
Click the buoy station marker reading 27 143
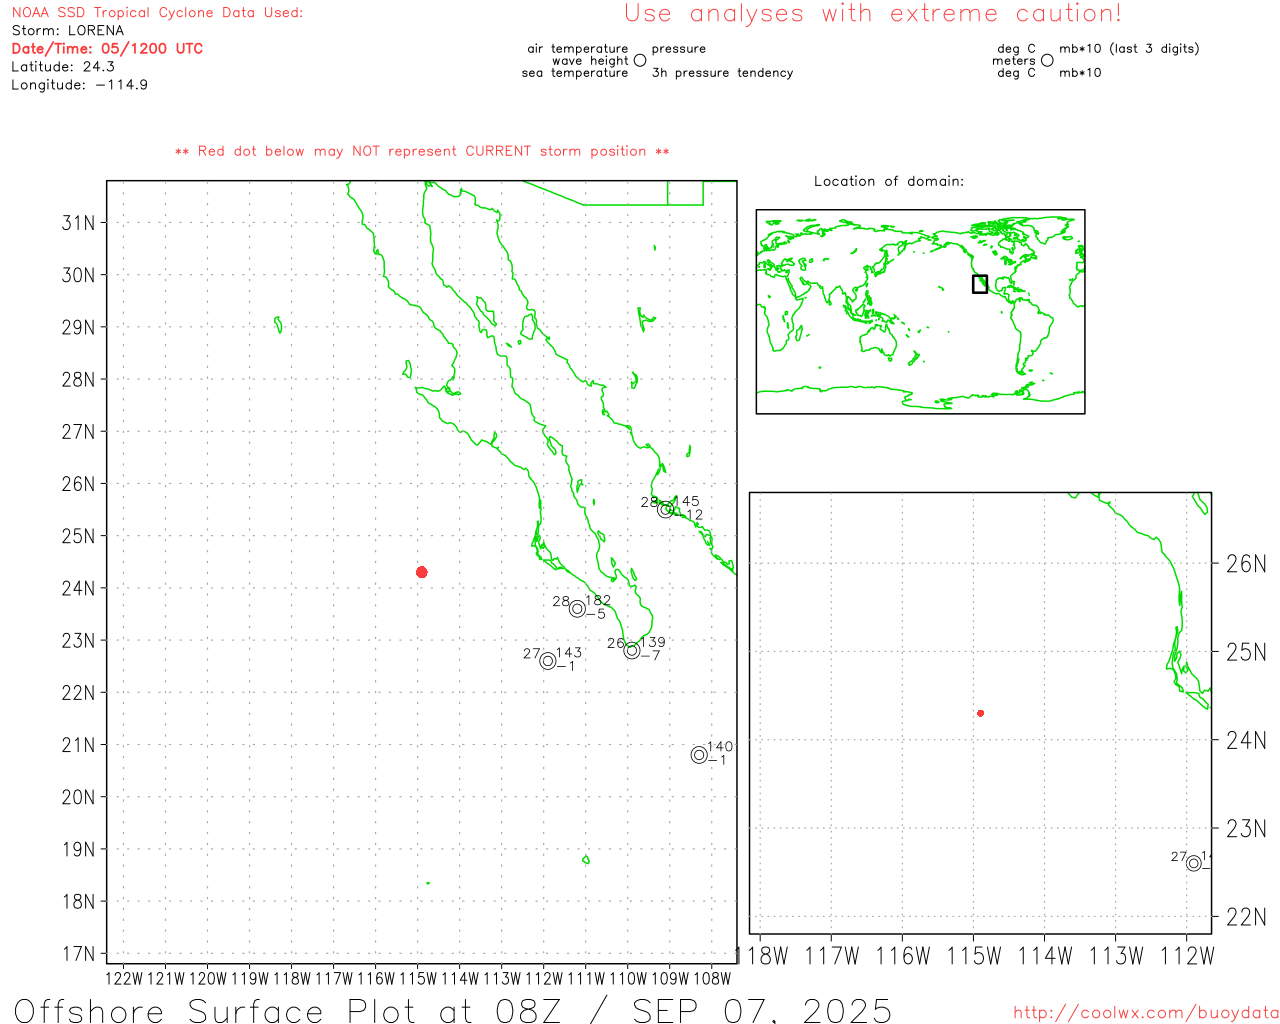coord(548,661)
